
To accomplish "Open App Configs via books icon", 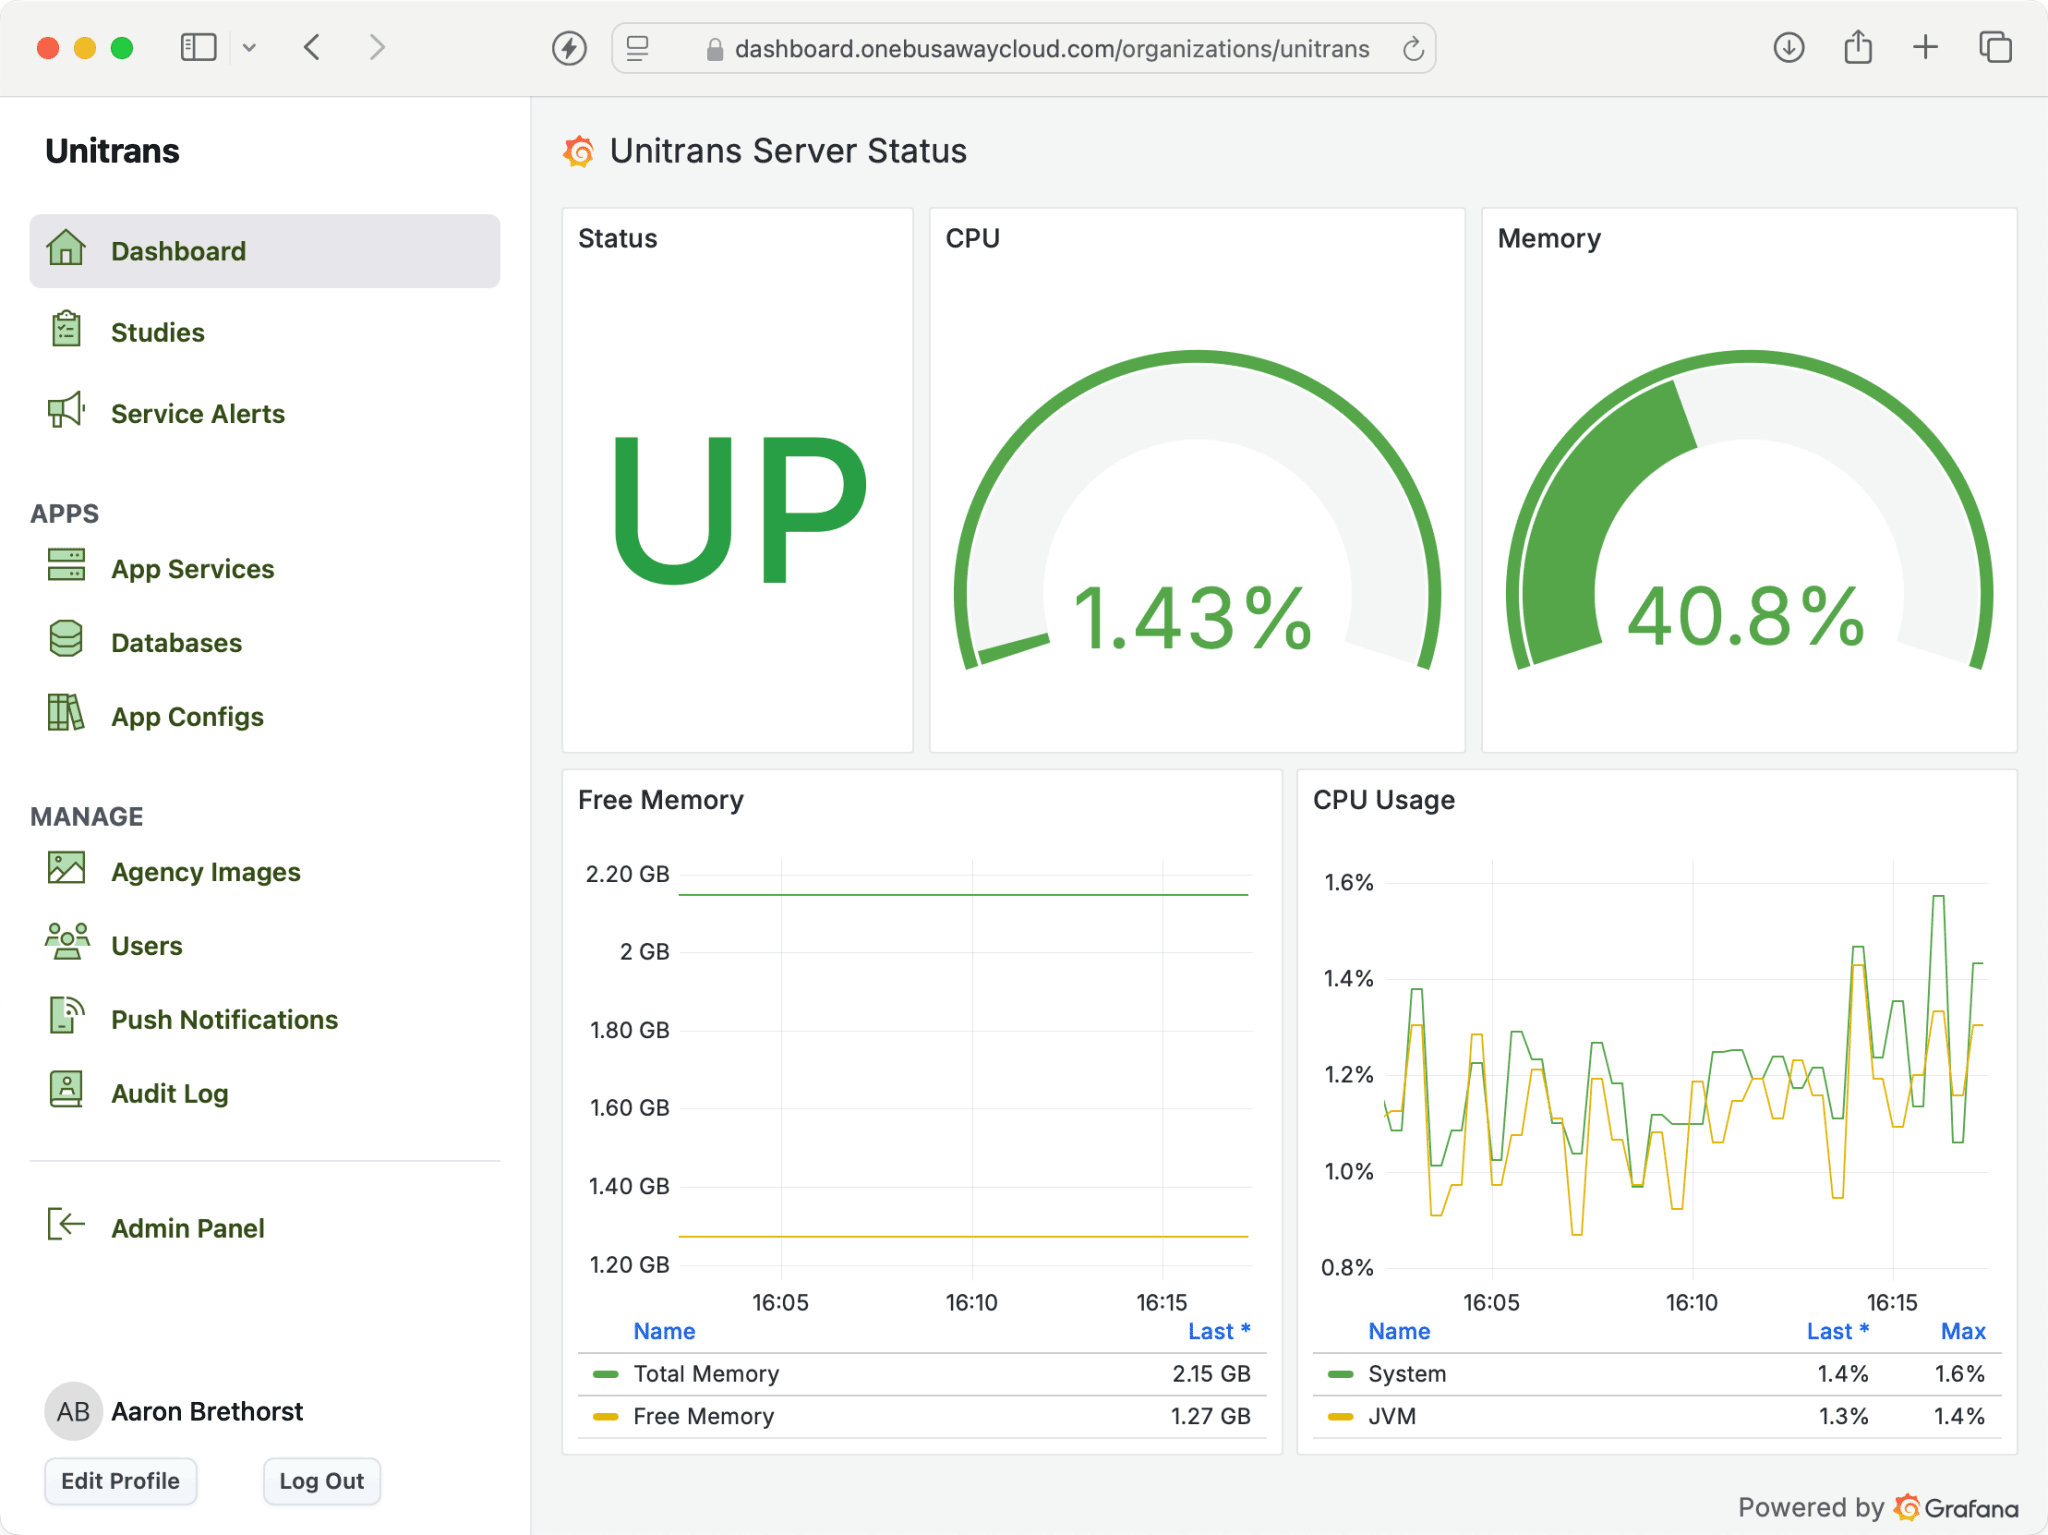I will pos(66,715).
